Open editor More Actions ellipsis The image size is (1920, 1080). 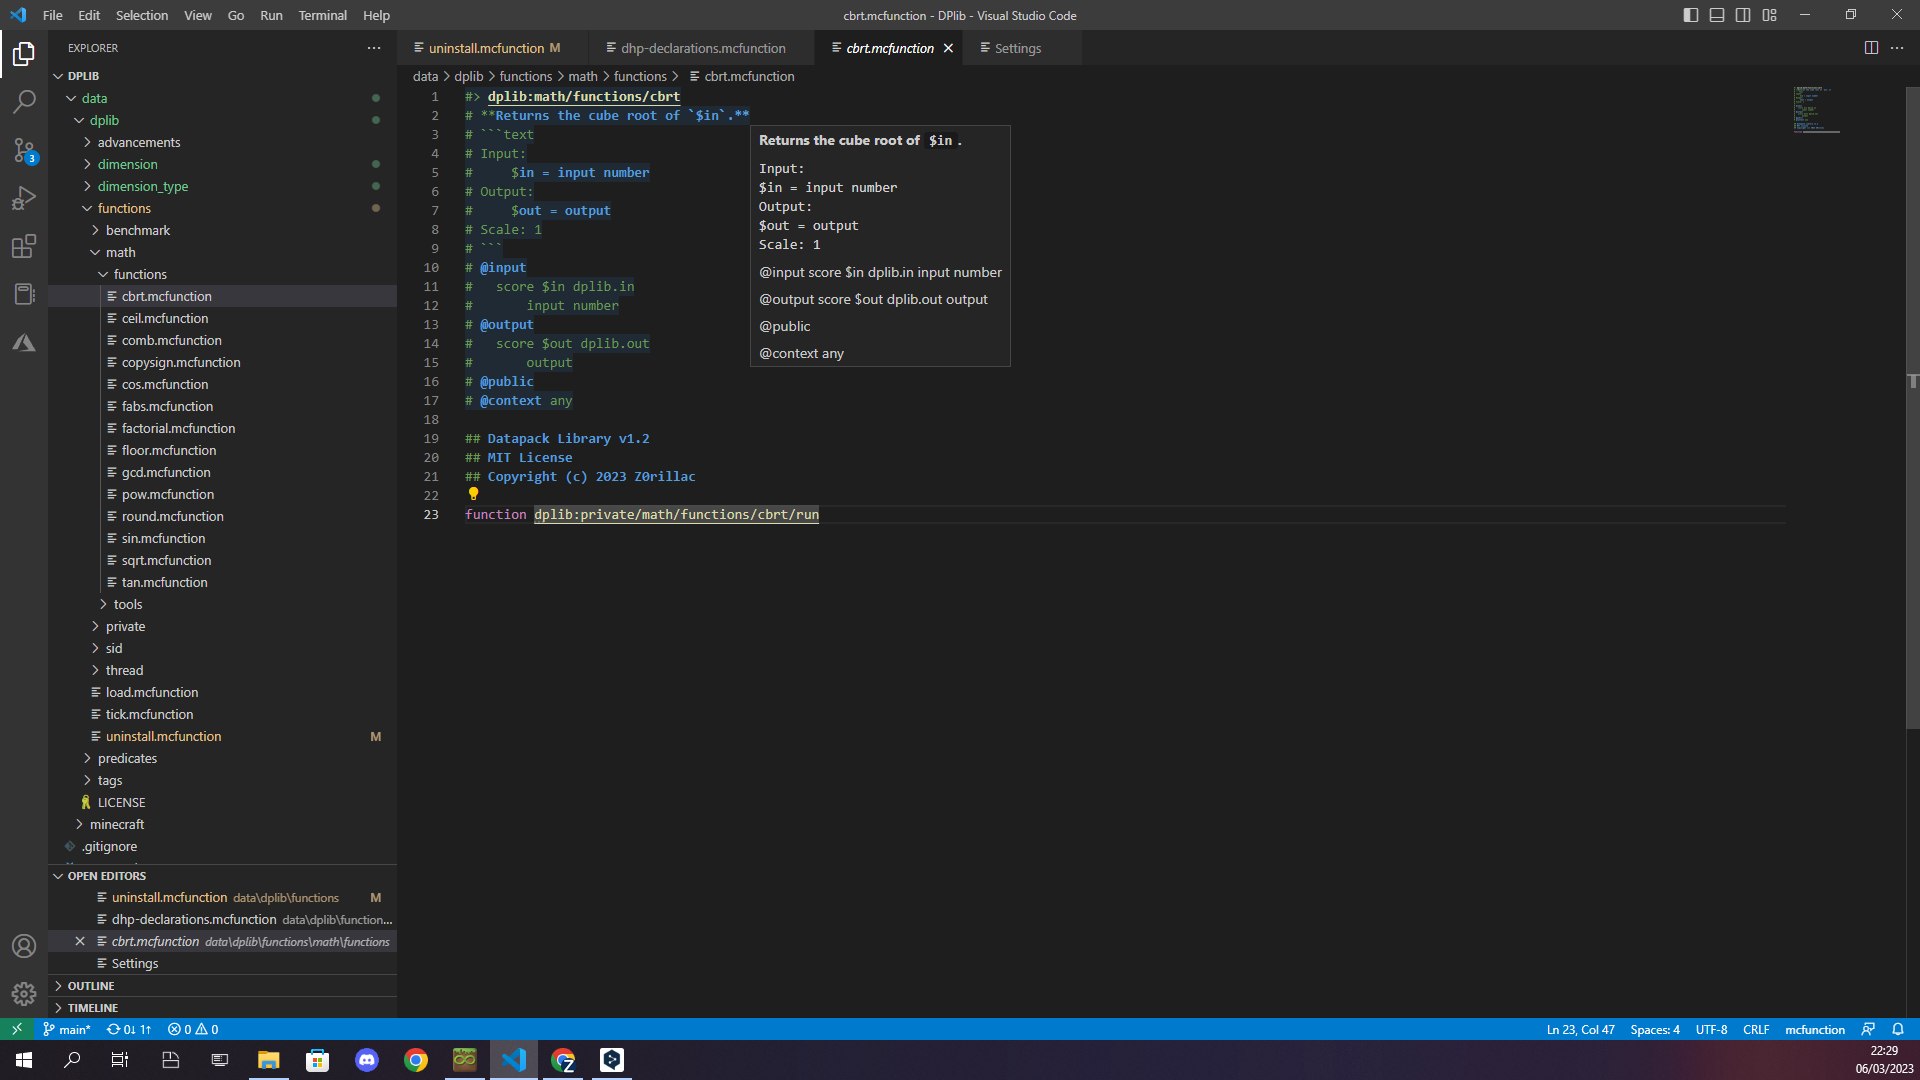tap(1897, 48)
